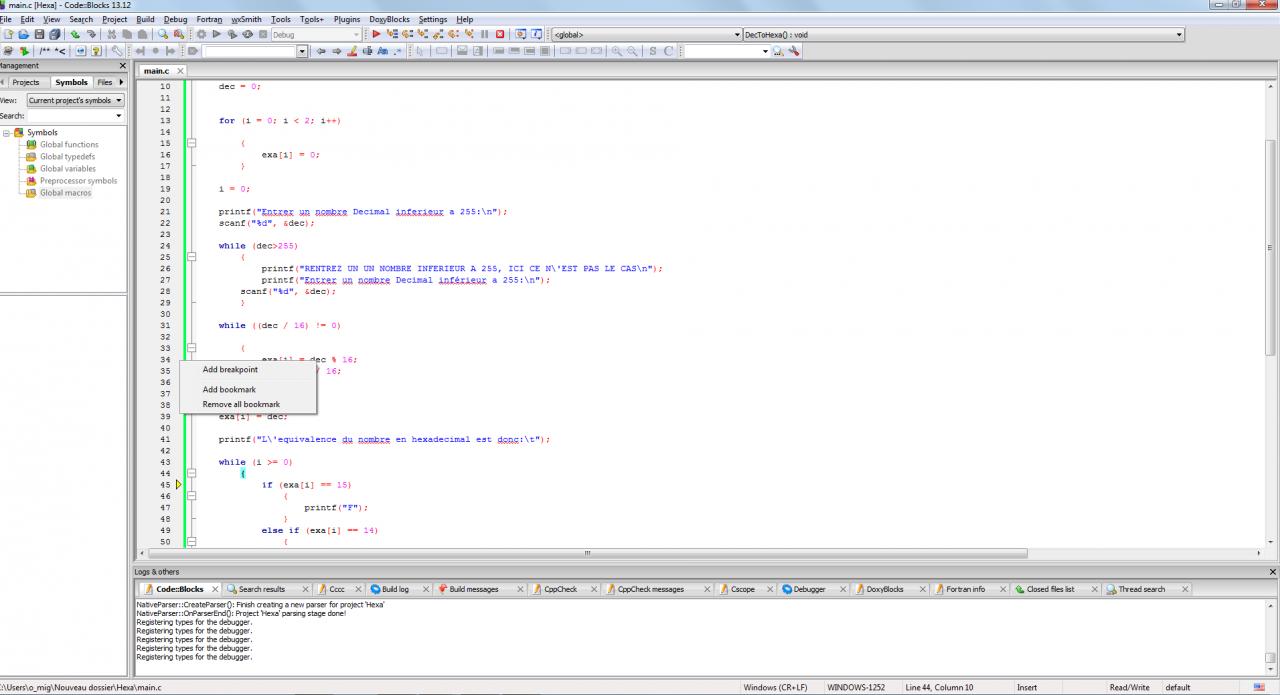Collapse the Symbols tree root node
This screenshot has height=695, width=1280.
click(x=7, y=132)
